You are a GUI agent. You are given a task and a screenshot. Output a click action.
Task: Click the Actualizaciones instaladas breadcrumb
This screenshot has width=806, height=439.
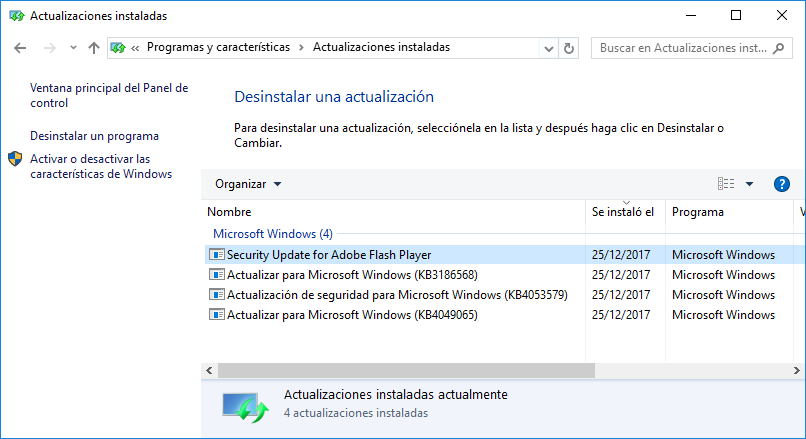tap(381, 47)
